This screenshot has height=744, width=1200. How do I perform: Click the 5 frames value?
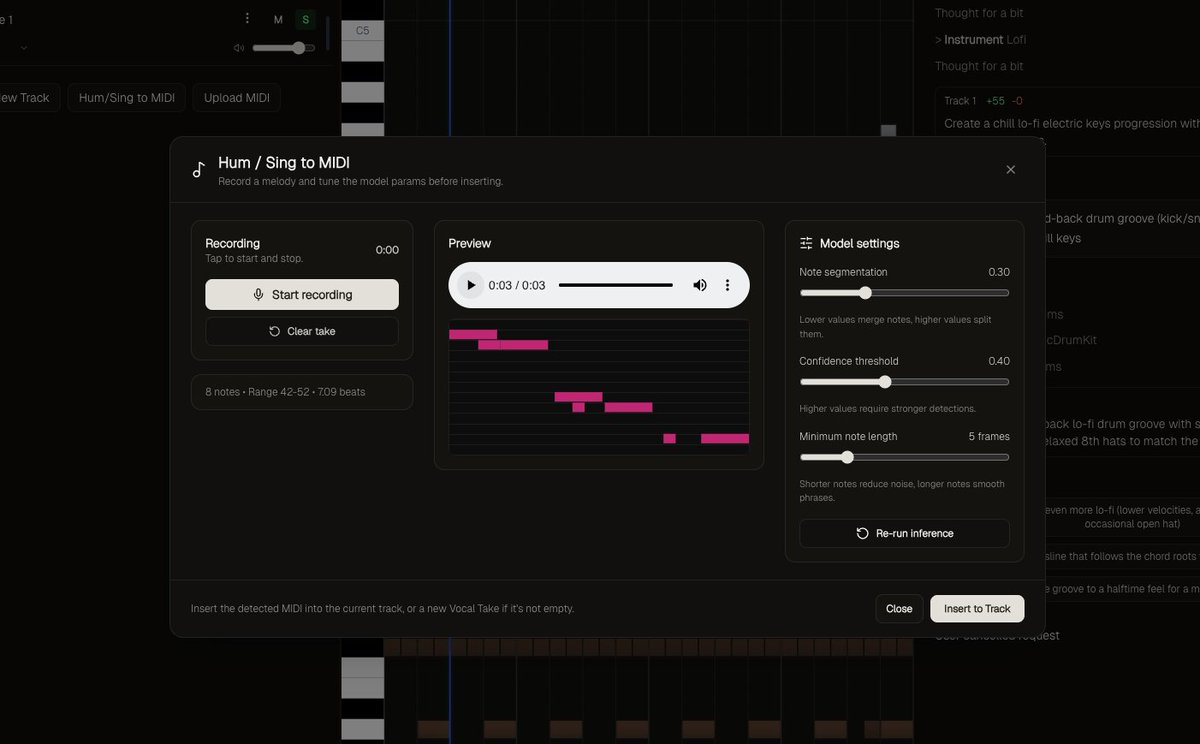(989, 436)
